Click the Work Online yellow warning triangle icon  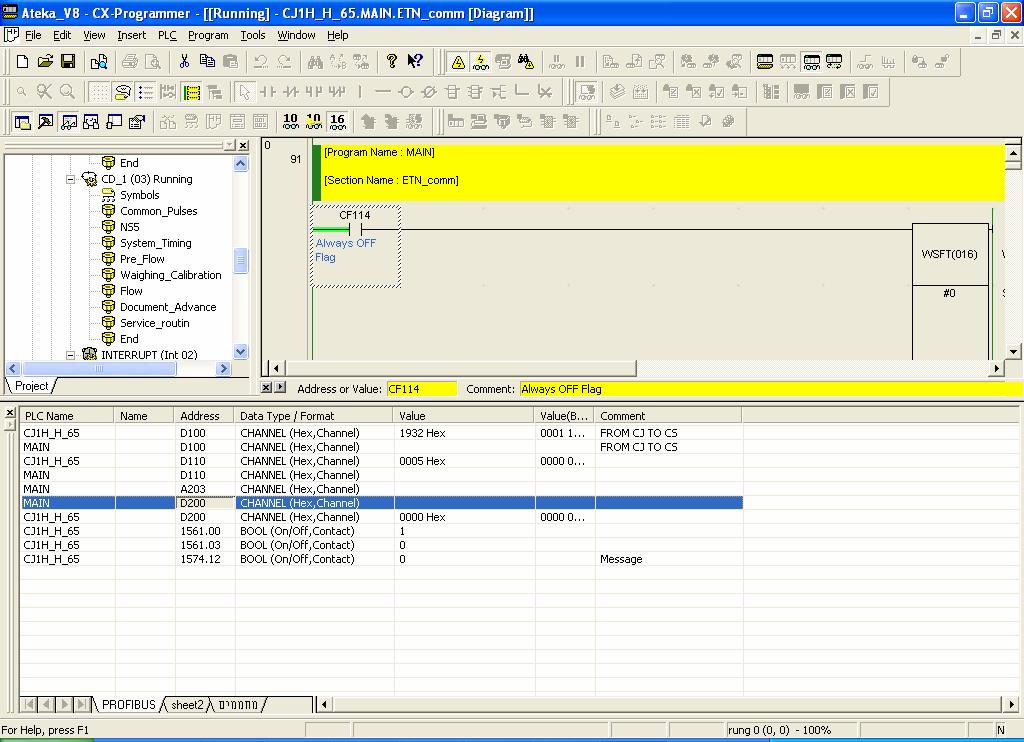pos(458,62)
